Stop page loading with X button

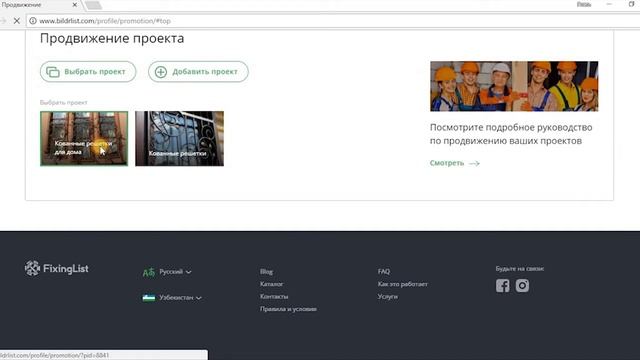17,20
